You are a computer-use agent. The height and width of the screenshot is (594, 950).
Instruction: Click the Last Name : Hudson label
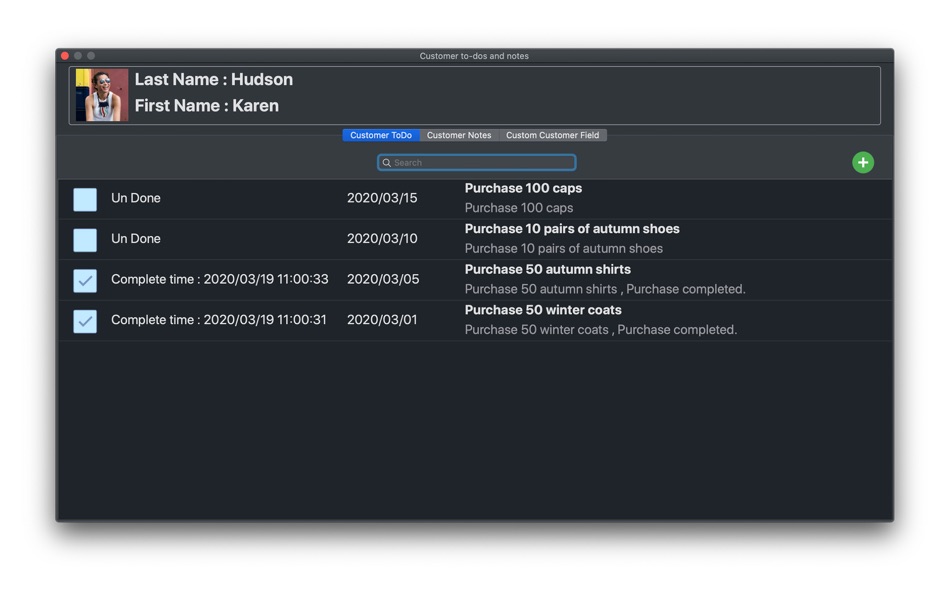213,79
